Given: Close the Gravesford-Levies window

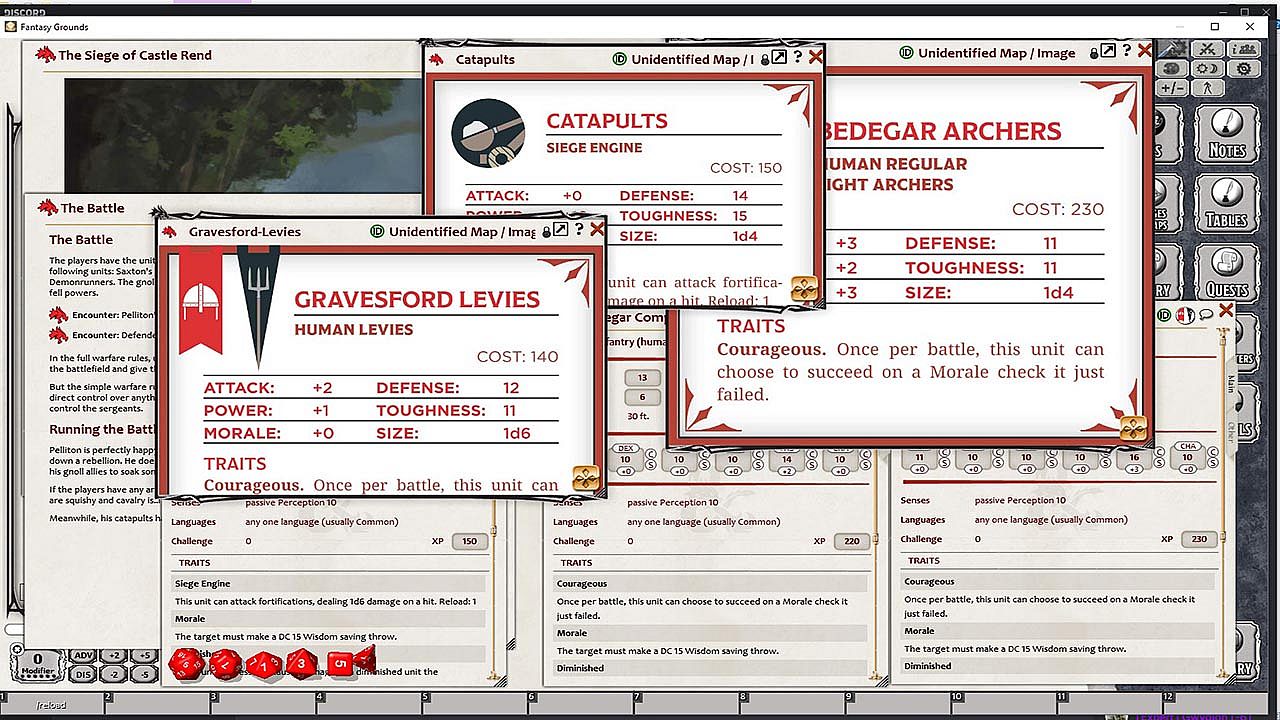Looking at the screenshot, I should coord(597,230).
